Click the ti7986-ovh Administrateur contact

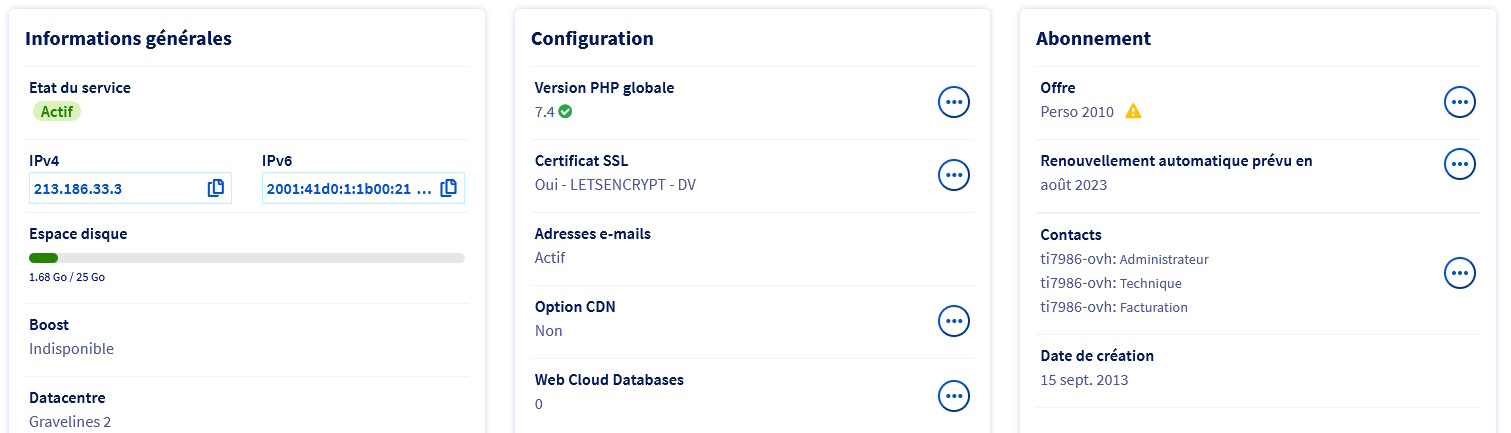tap(1124, 259)
